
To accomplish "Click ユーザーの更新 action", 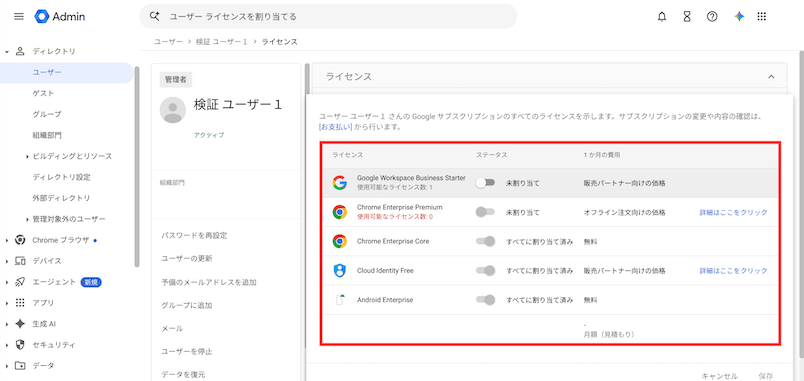I will (187, 258).
